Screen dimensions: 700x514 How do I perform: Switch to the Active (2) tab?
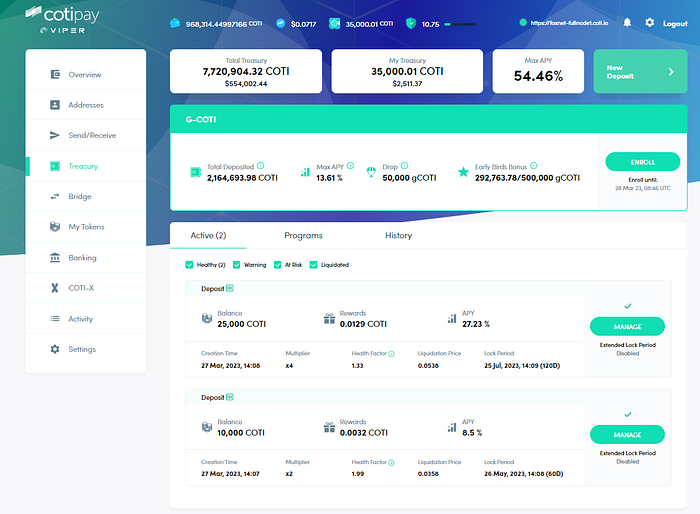click(208, 235)
